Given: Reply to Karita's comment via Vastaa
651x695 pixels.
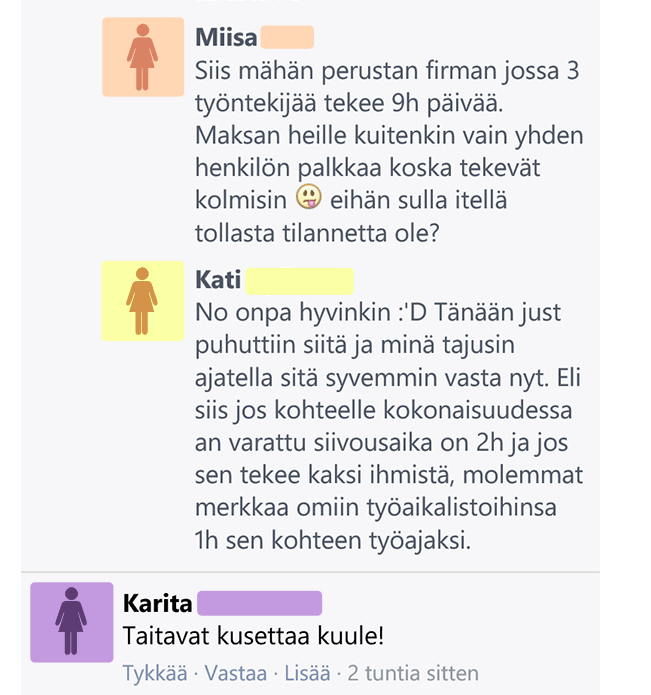Looking at the screenshot, I should [x=236, y=673].
